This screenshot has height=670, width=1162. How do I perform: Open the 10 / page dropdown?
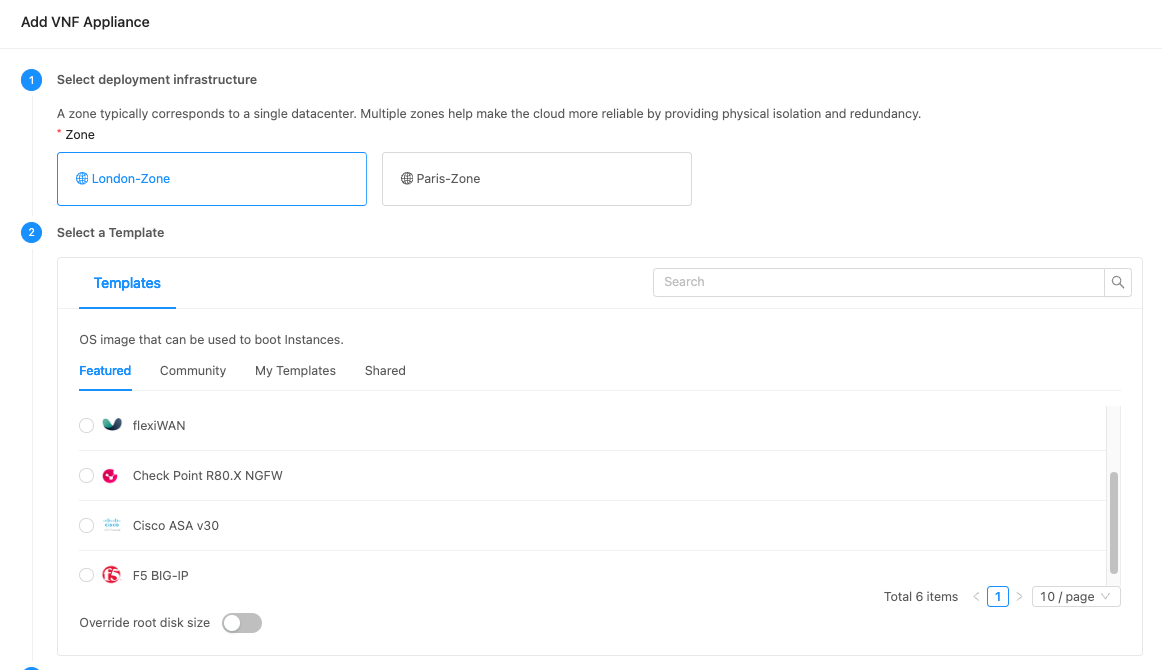1076,596
